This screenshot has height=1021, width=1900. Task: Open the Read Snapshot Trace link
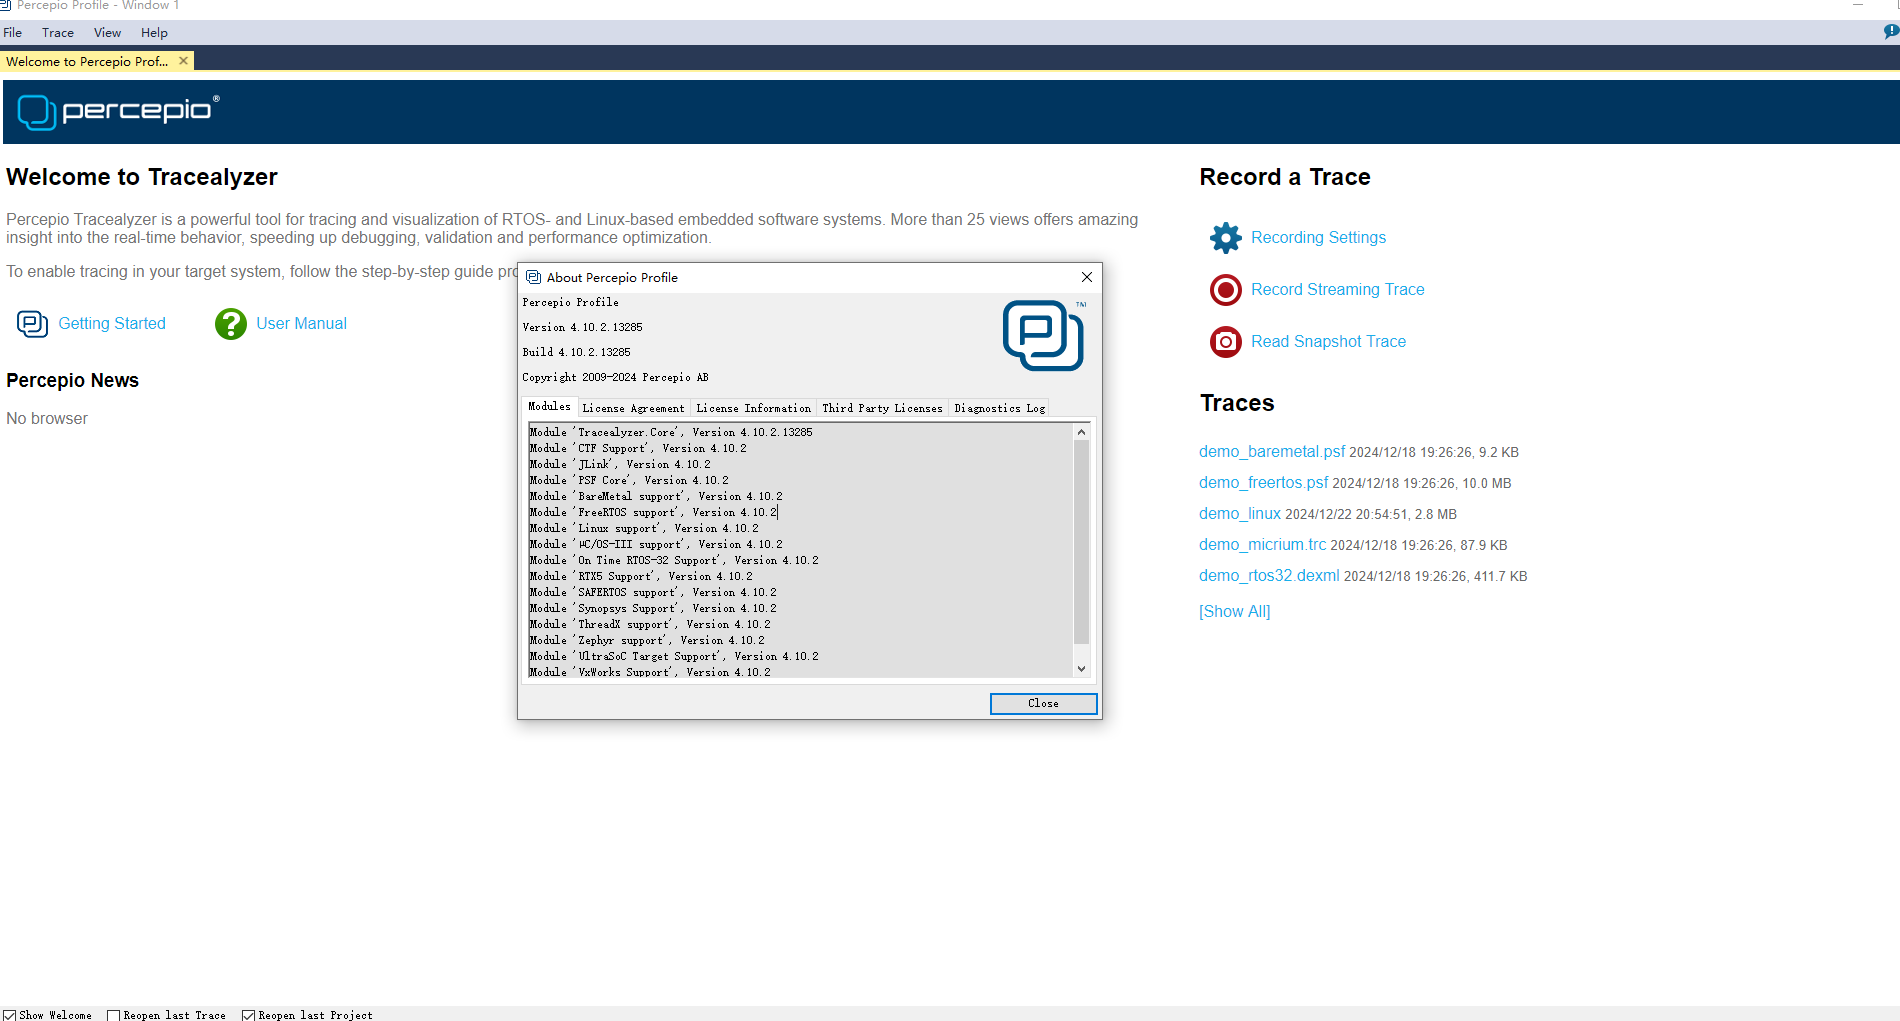tap(1328, 342)
